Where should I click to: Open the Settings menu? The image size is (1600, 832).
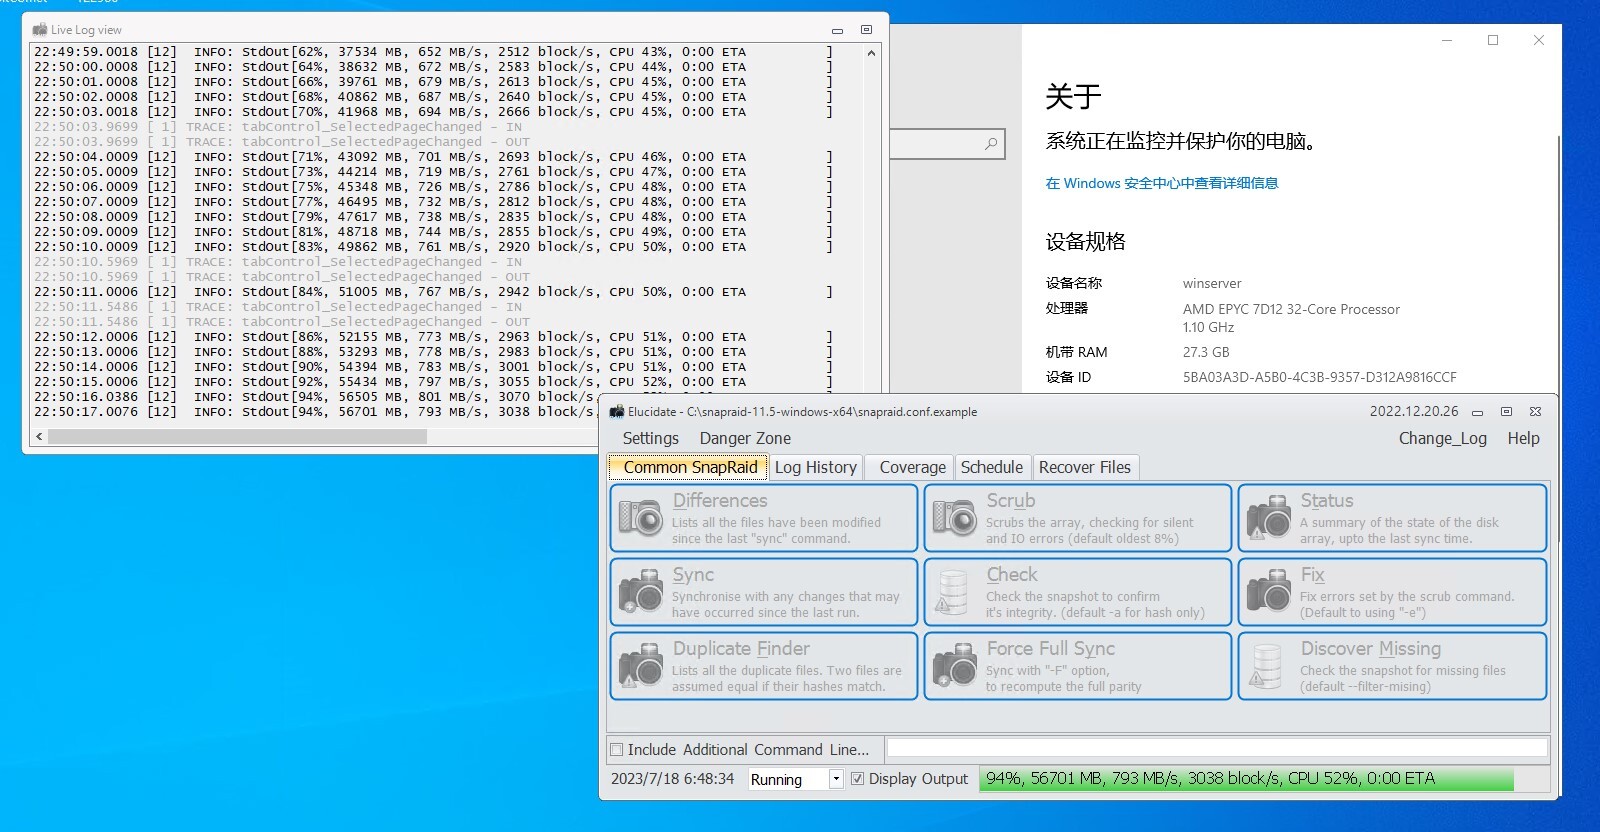[x=651, y=438]
